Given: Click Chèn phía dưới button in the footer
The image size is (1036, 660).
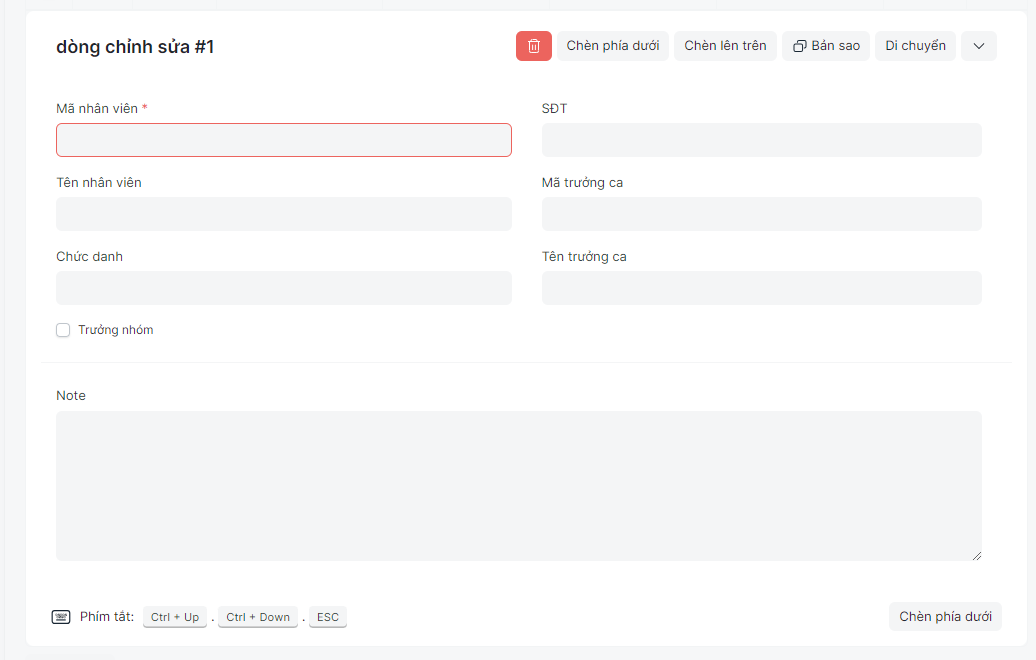Looking at the screenshot, I should (x=944, y=617).
